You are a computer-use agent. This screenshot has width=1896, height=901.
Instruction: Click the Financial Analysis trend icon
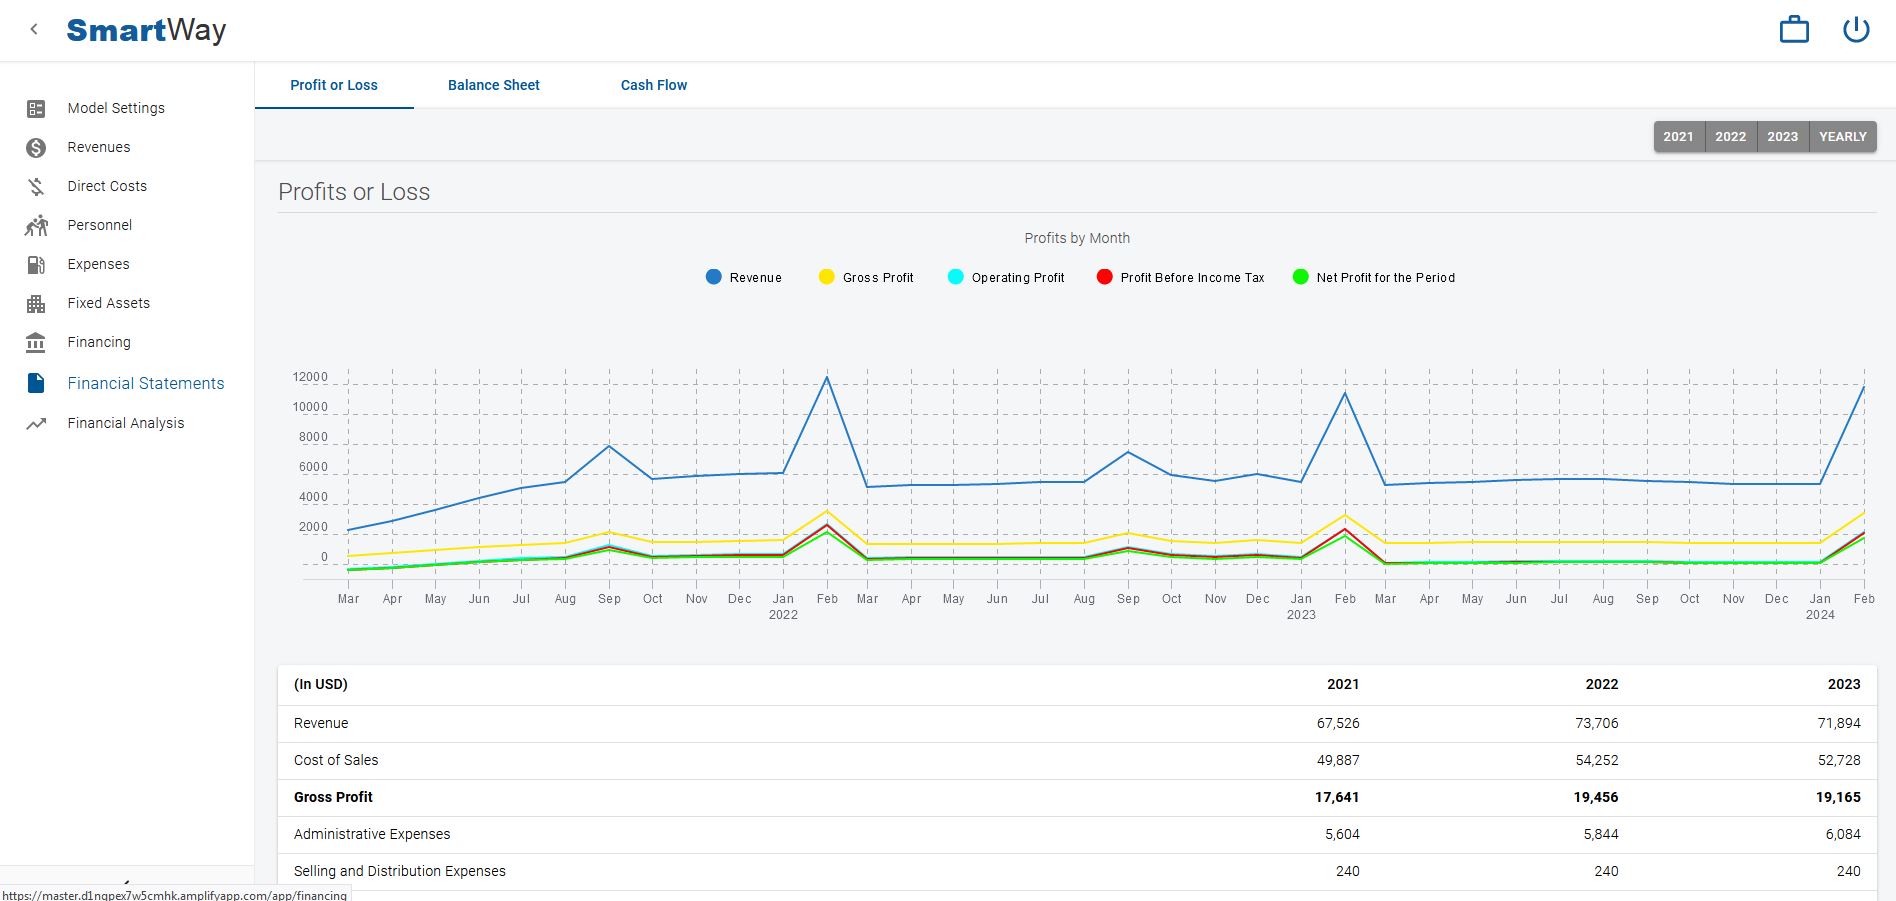(36, 424)
